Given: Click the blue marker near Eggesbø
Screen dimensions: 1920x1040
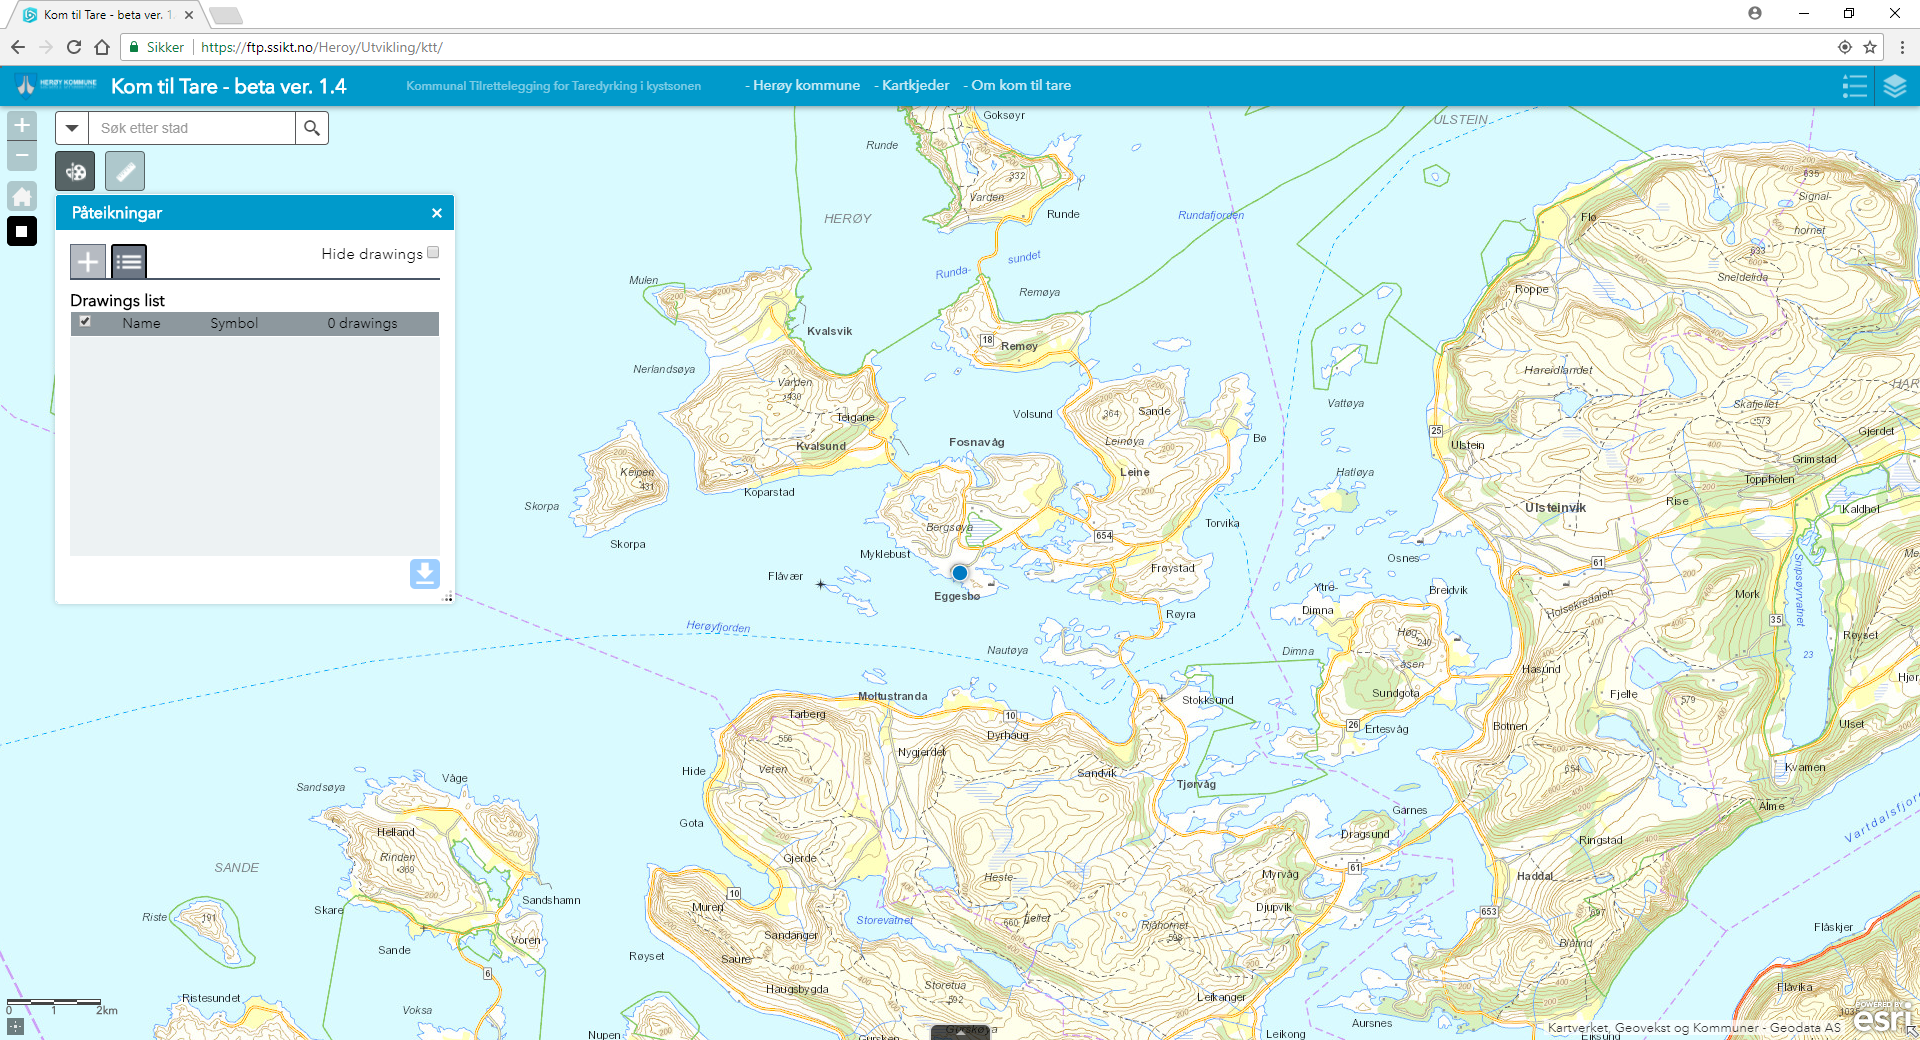Looking at the screenshot, I should pyautogui.click(x=959, y=573).
